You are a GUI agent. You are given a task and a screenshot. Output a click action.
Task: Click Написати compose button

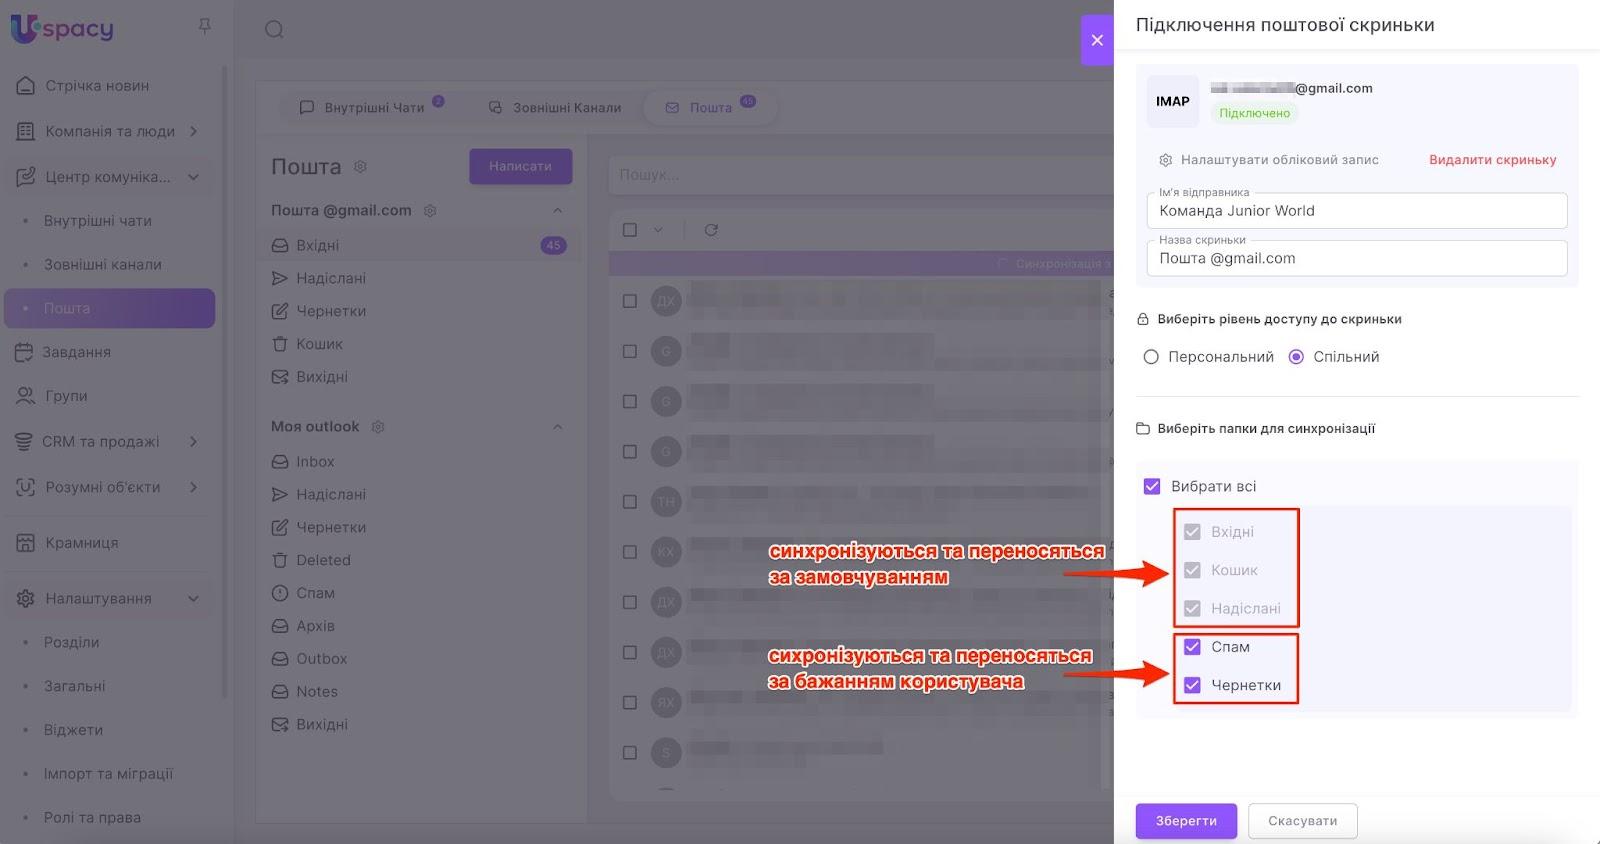tap(520, 166)
